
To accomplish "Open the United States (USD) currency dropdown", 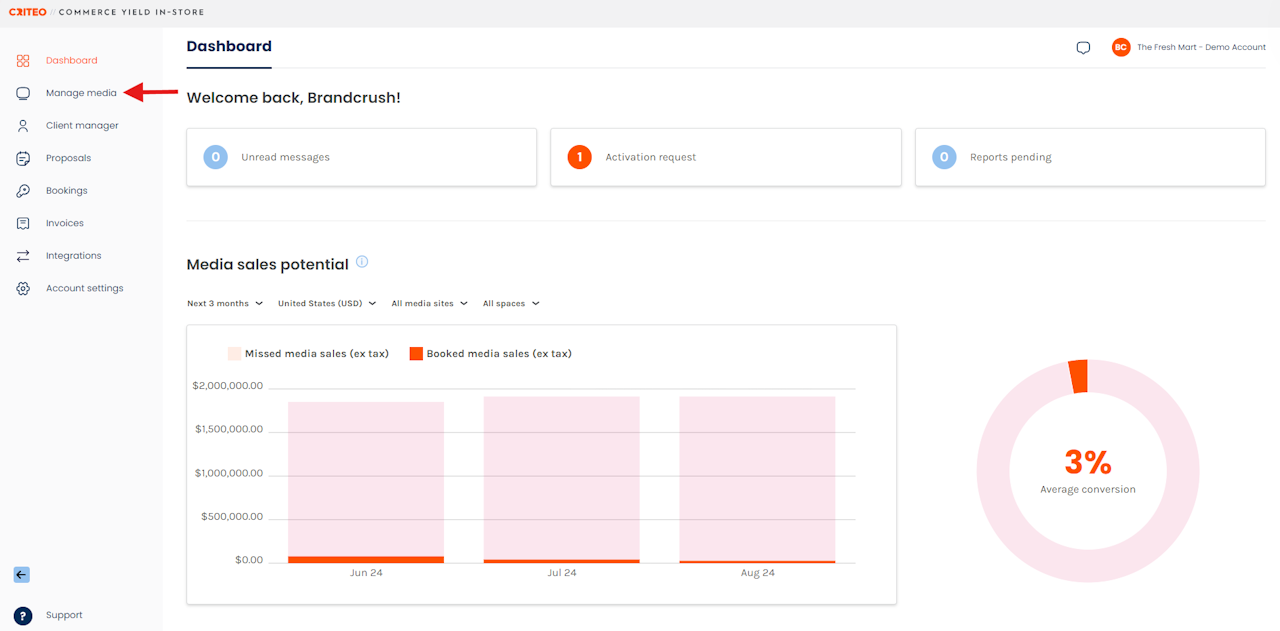I will click(x=327, y=303).
